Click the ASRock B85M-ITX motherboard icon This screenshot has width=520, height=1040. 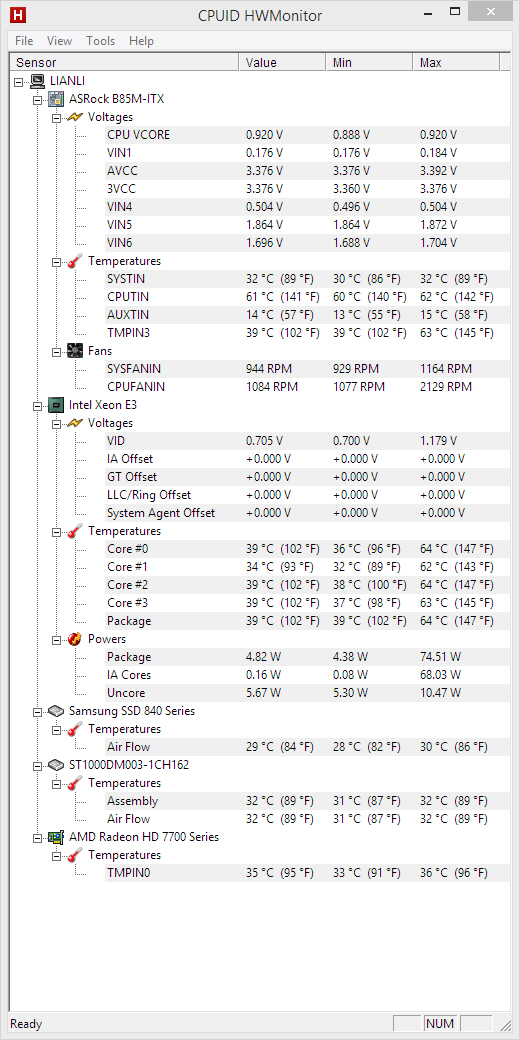click(56, 99)
